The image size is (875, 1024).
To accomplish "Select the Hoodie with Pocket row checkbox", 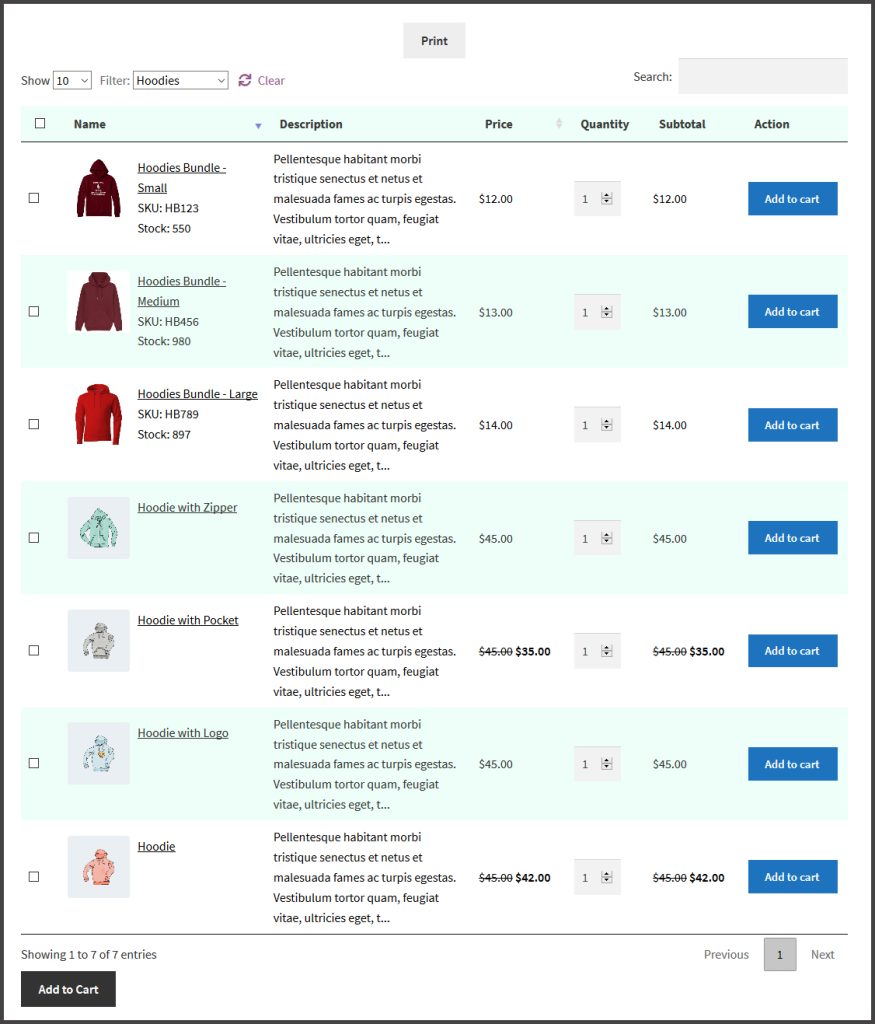I will pos(34,650).
